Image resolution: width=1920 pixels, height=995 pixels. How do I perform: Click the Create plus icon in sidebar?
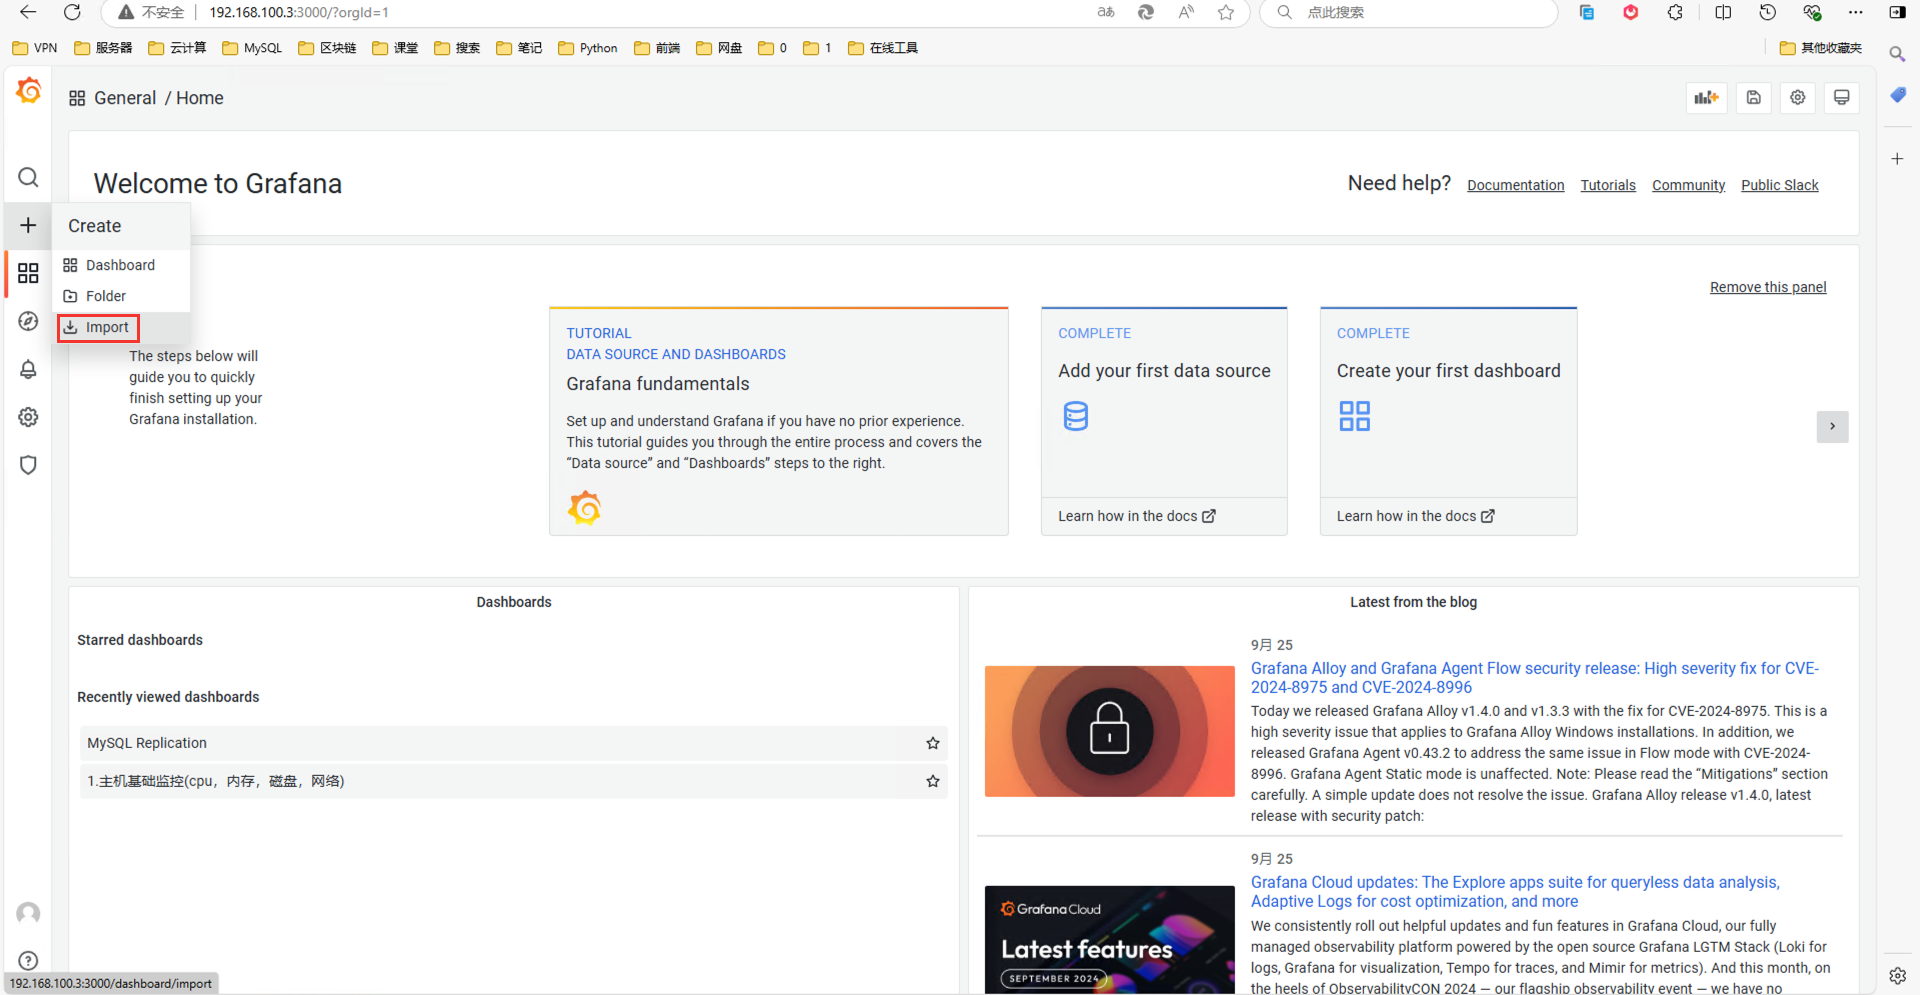[28, 225]
